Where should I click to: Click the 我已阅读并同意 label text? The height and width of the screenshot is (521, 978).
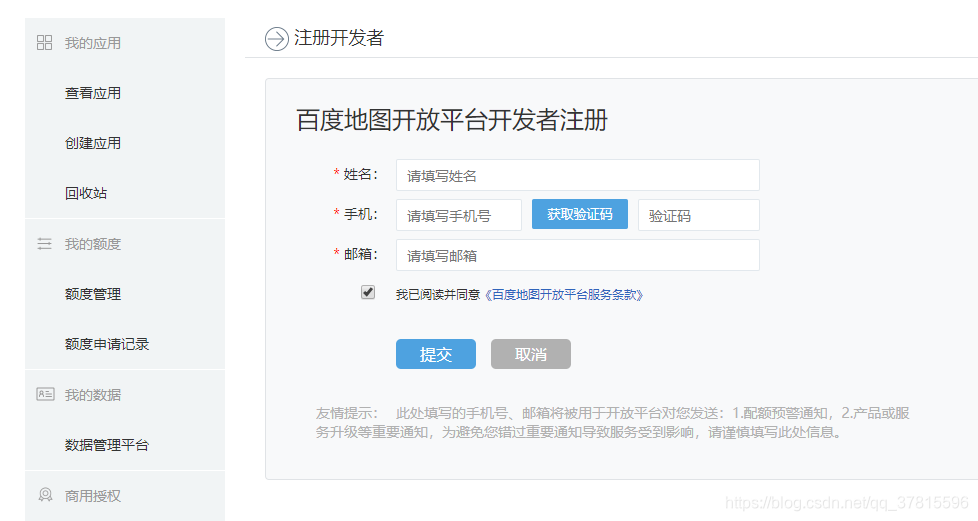[438, 295]
